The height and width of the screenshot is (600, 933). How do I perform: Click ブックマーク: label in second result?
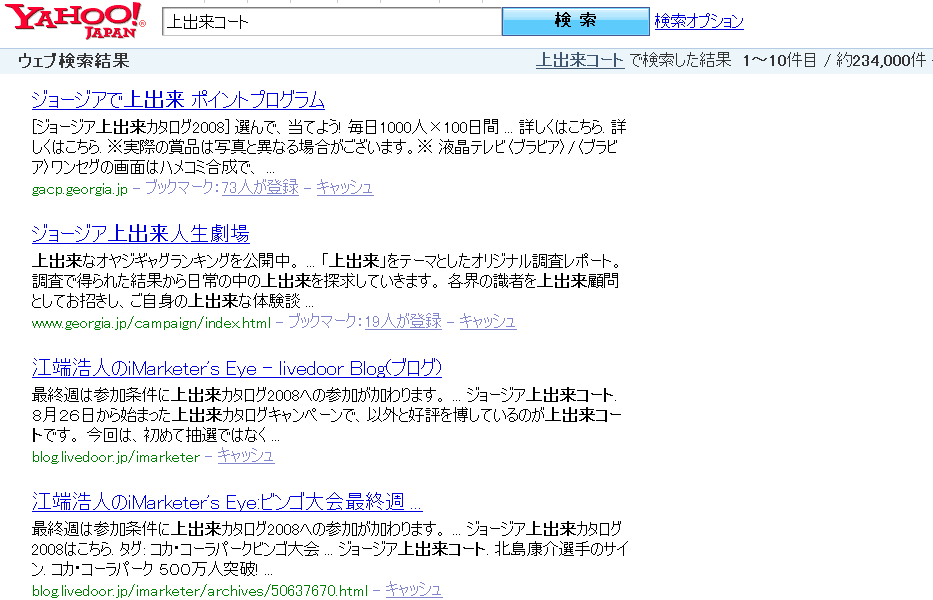[325, 321]
